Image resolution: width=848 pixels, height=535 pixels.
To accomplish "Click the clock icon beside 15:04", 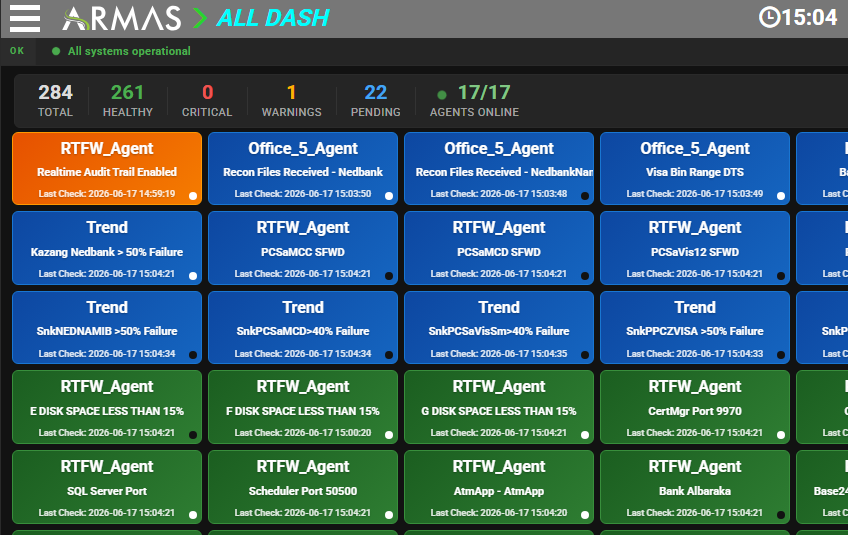I will tap(769, 17).
